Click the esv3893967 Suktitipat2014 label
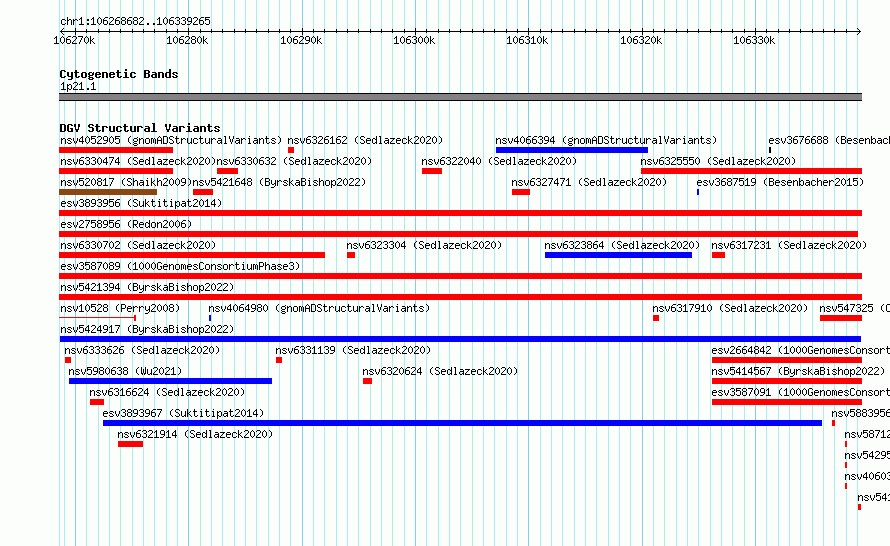This screenshot has height=546, width=890. (183, 413)
